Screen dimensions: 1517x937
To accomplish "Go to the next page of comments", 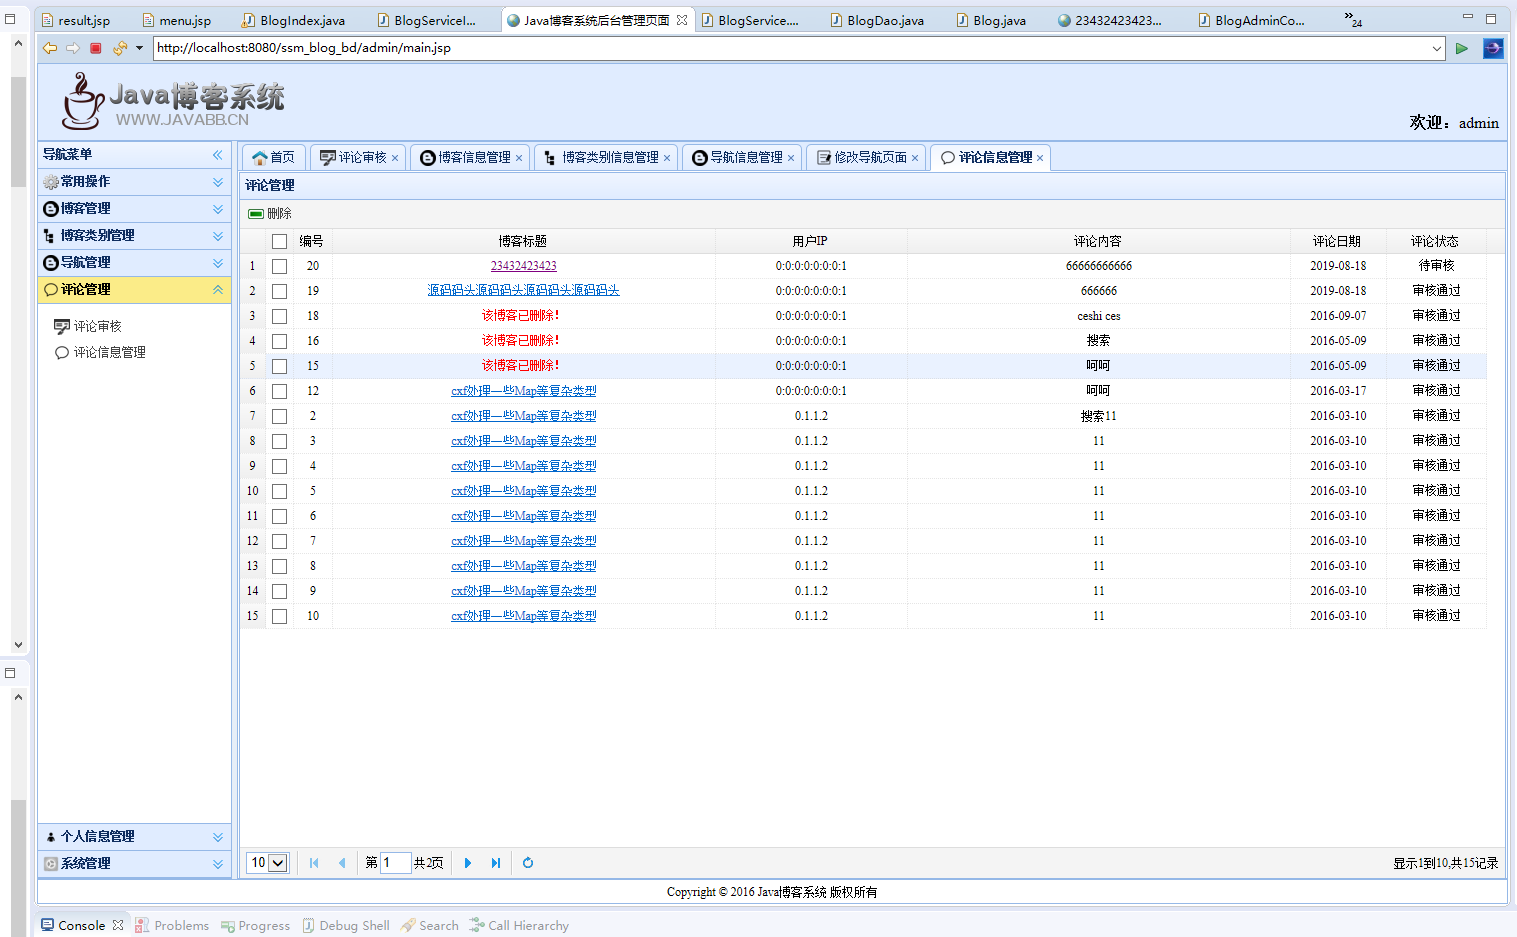I will 468,863.
